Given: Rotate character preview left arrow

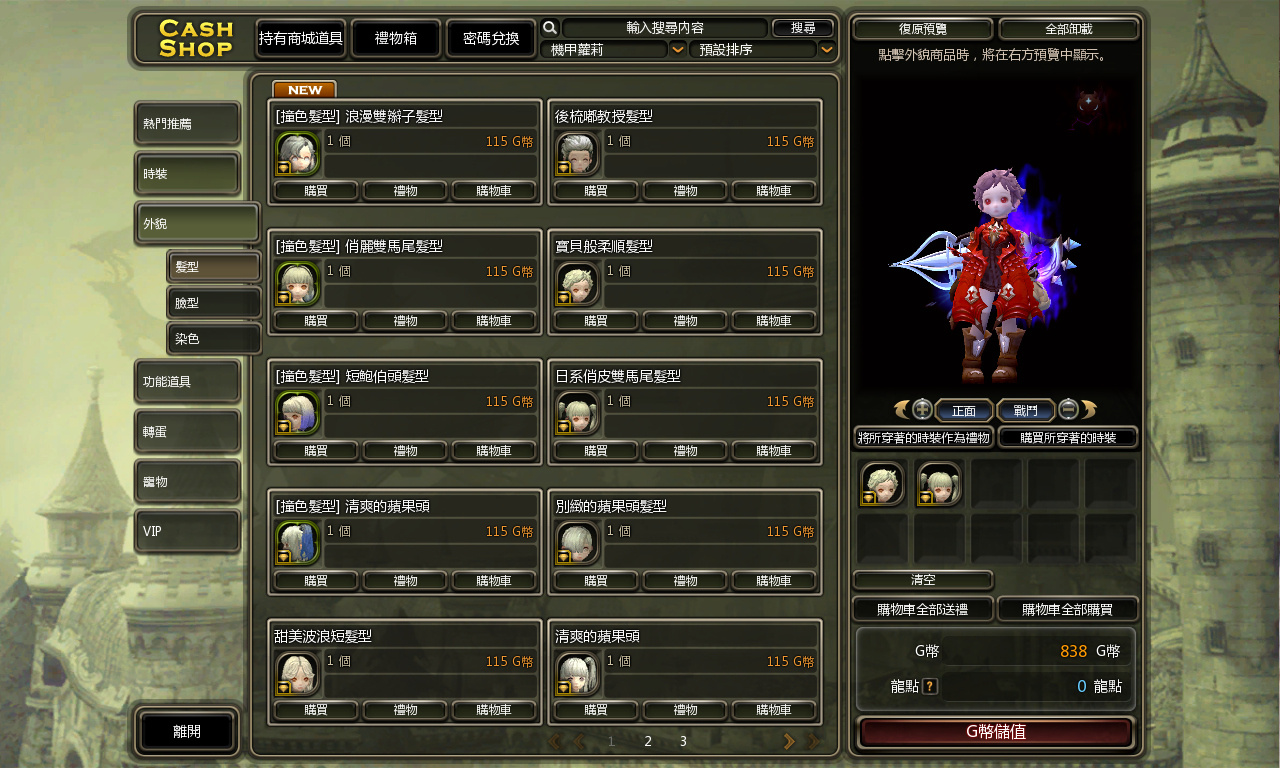Looking at the screenshot, I should (x=902, y=409).
